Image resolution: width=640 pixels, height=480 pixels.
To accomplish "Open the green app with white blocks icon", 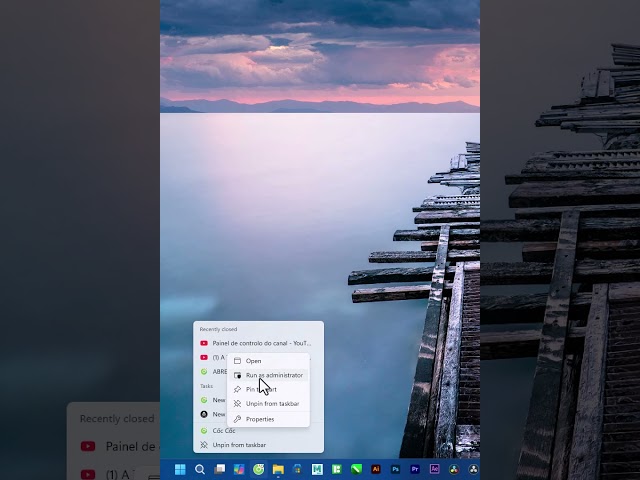I will click(337, 469).
